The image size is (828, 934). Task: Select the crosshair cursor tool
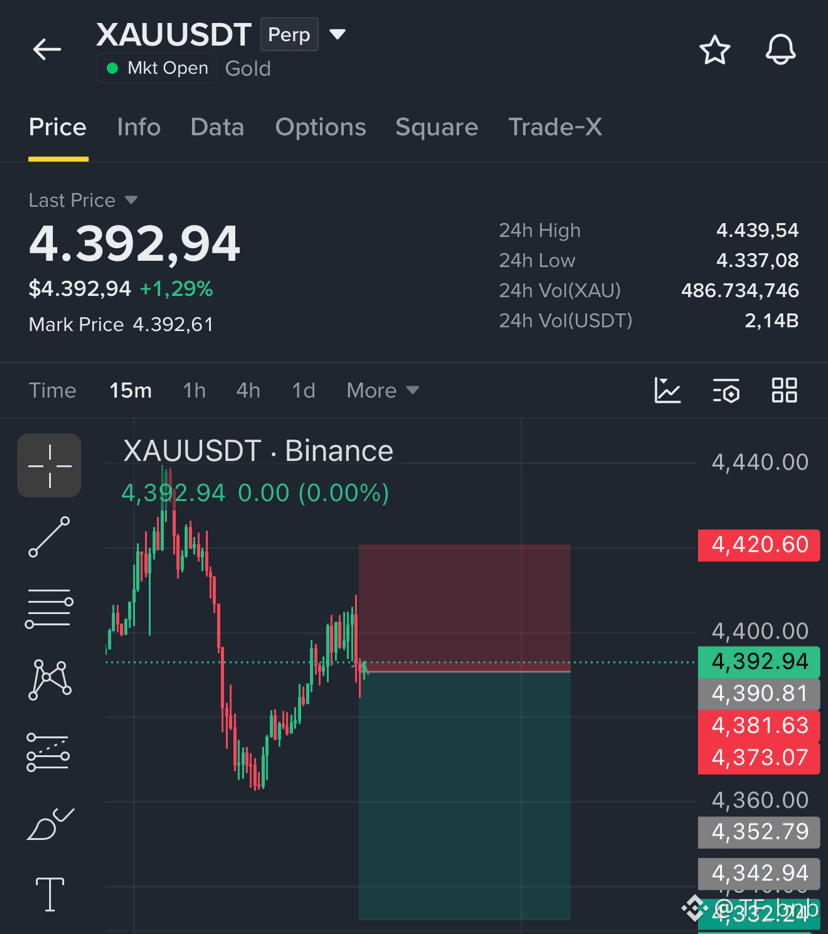49,465
